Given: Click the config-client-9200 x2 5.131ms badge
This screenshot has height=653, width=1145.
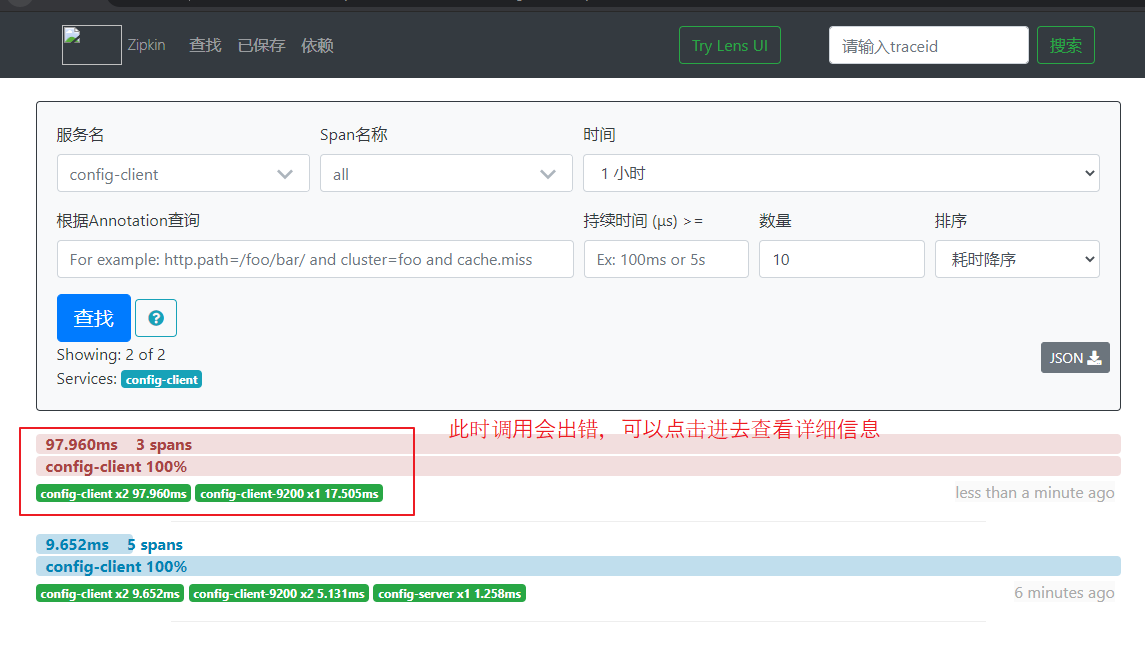Looking at the screenshot, I should pos(279,593).
